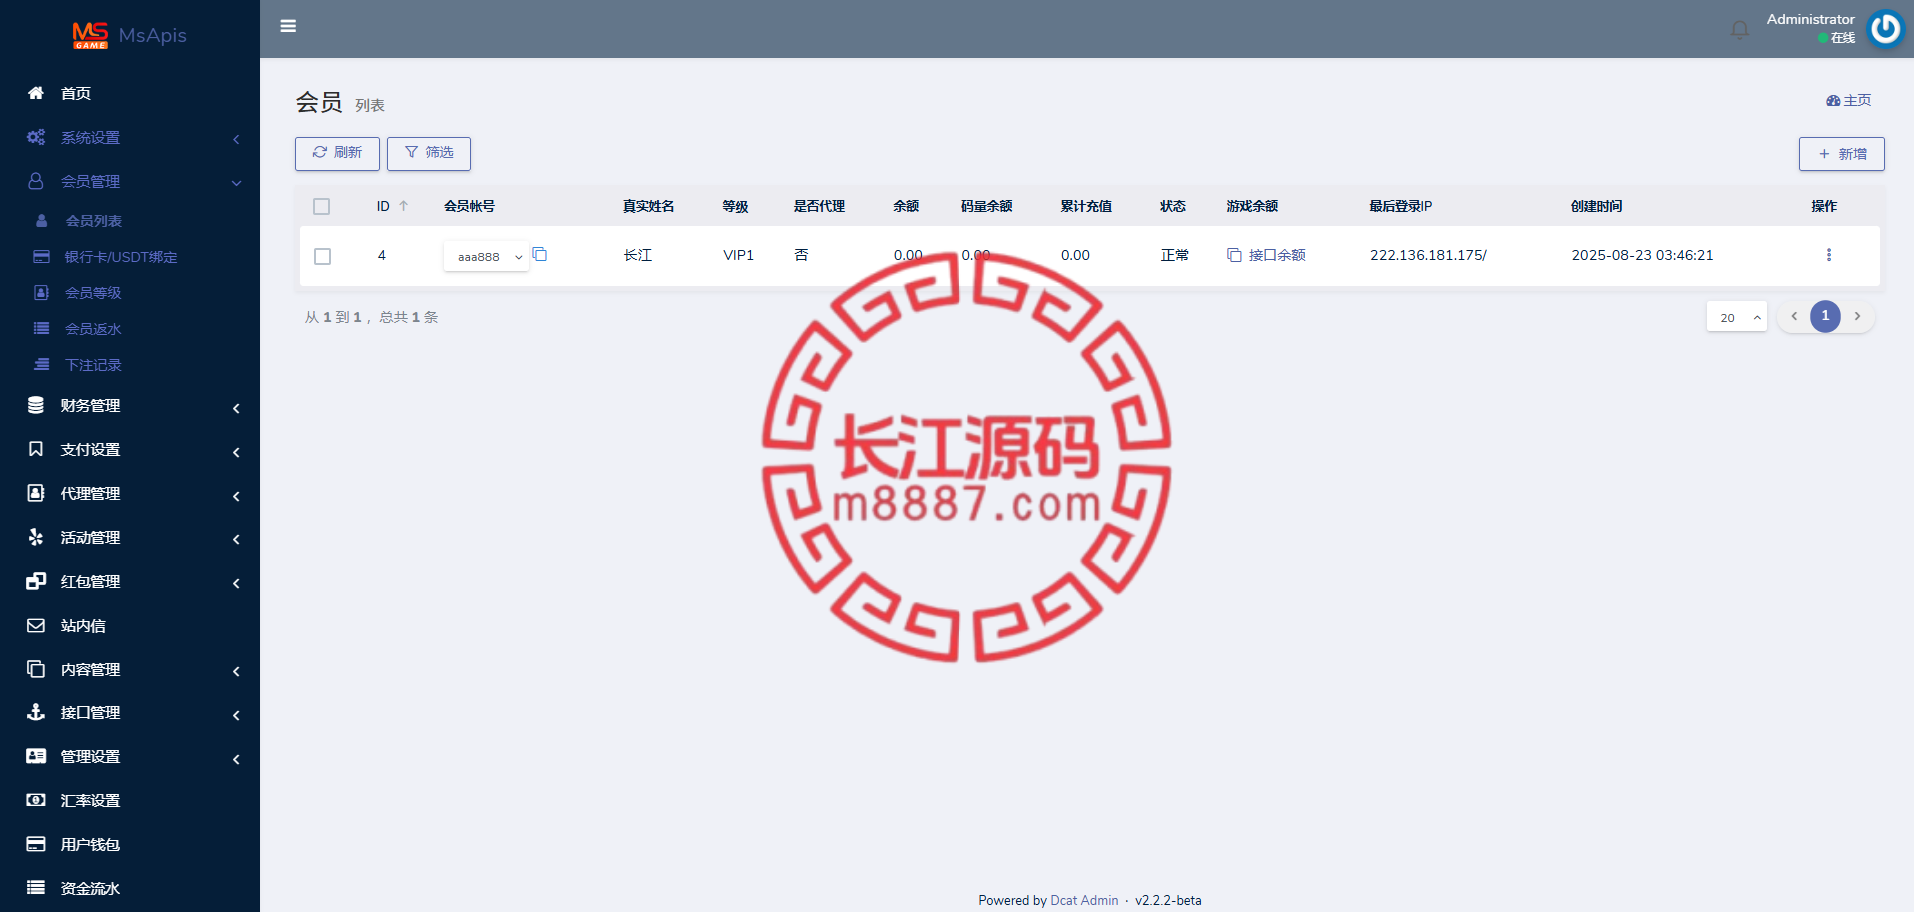Viewport: 1914px width, 912px height.
Task: Go to the previous page arrow
Action: (1794, 316)
